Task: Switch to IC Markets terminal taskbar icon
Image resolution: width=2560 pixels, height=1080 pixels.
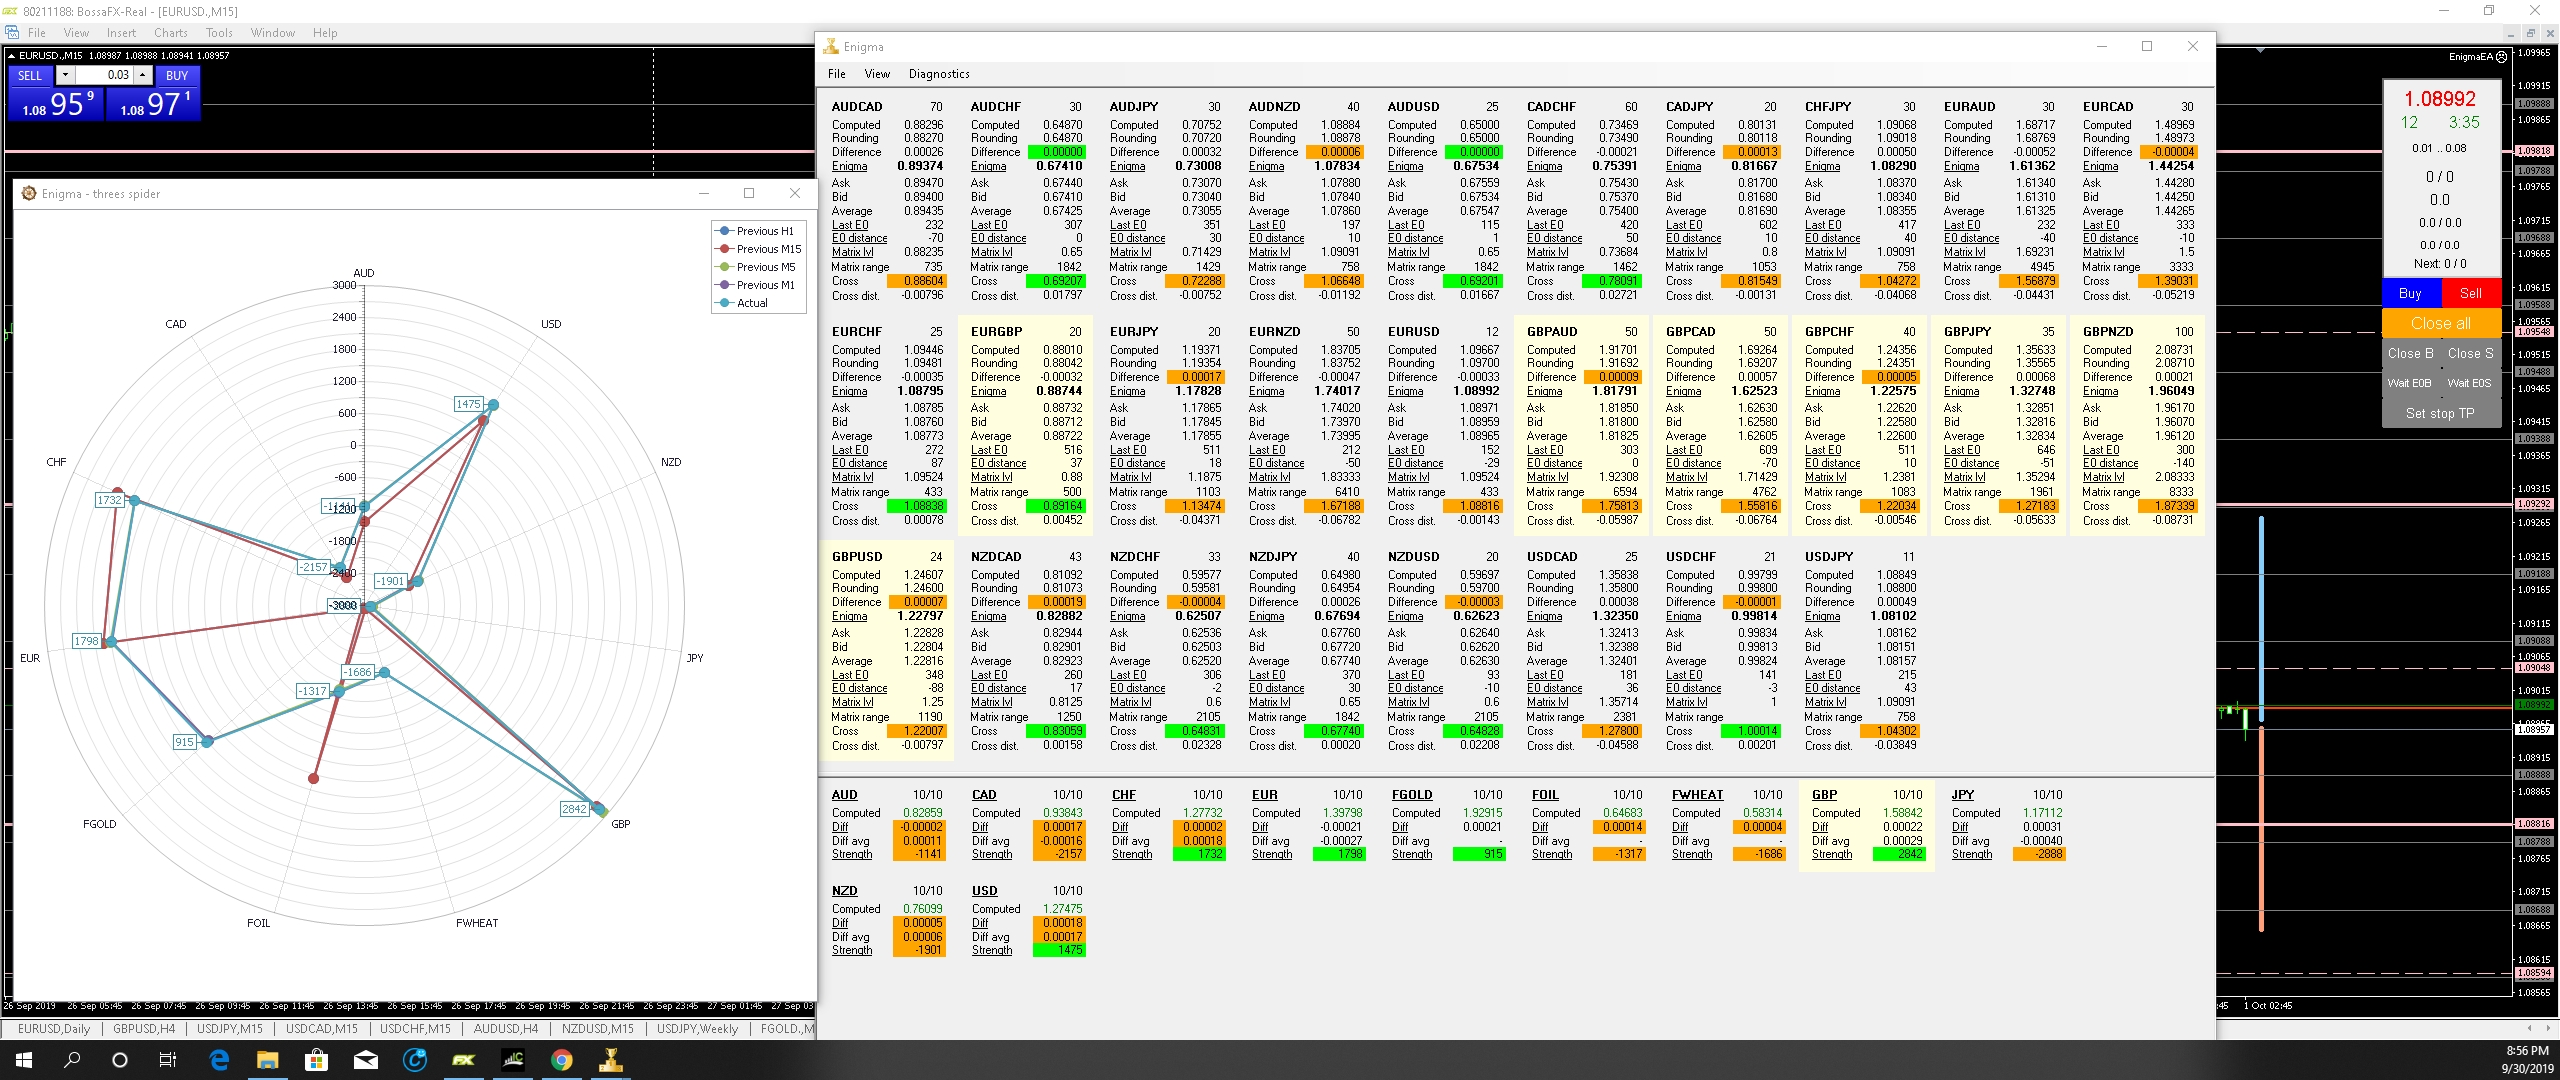Action: click(512, 1060)
